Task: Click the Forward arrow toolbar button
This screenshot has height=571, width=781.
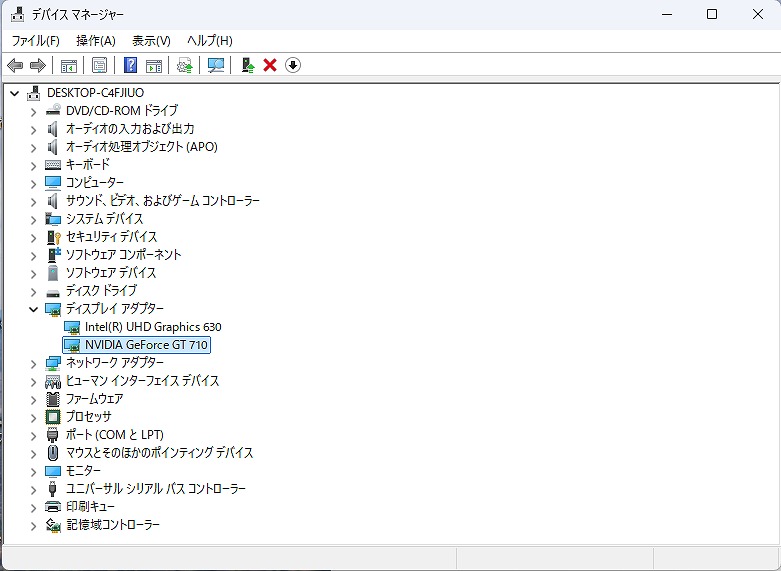Action: coord(38,66)
